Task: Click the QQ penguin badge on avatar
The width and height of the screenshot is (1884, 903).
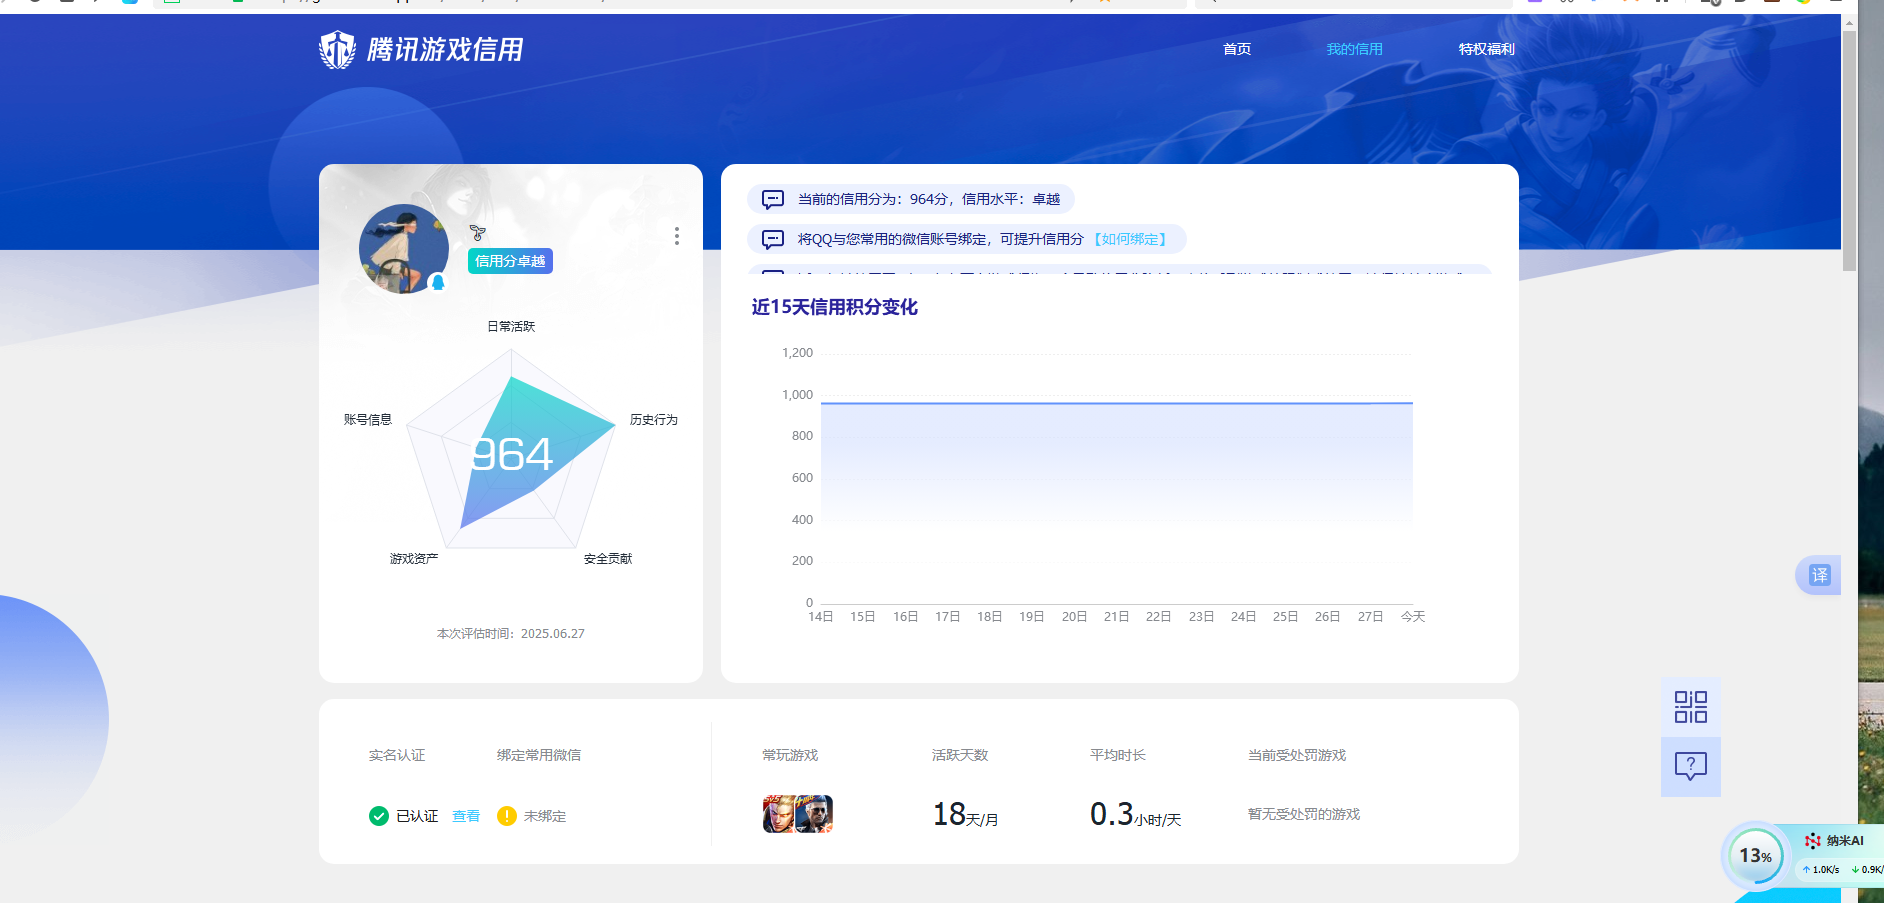Action: coord(437,283)
